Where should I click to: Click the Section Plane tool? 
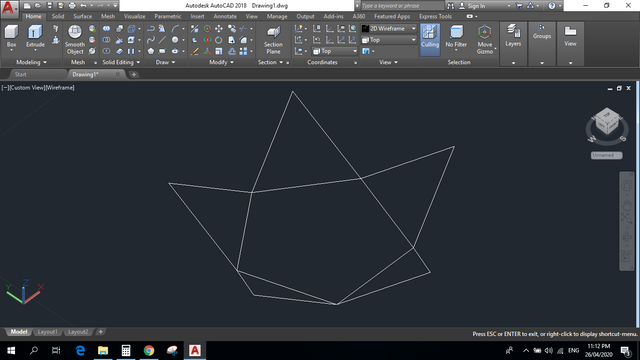pyautogui.click(x=273, y=40)
